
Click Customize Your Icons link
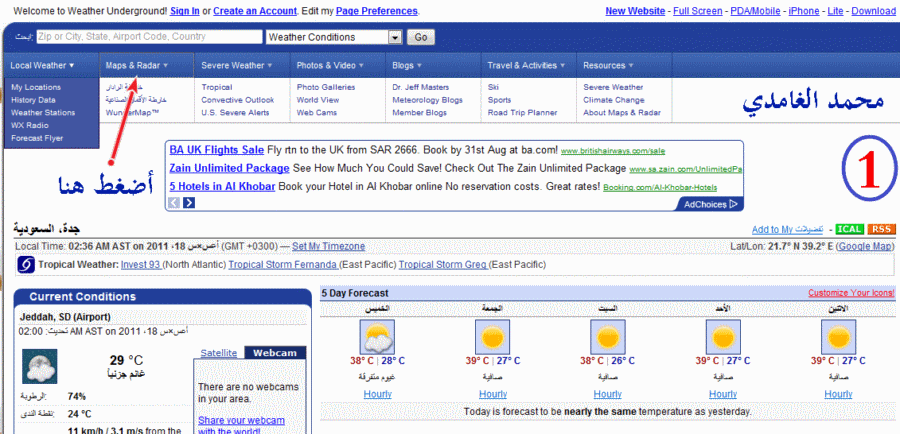click(x=851, y=293)
